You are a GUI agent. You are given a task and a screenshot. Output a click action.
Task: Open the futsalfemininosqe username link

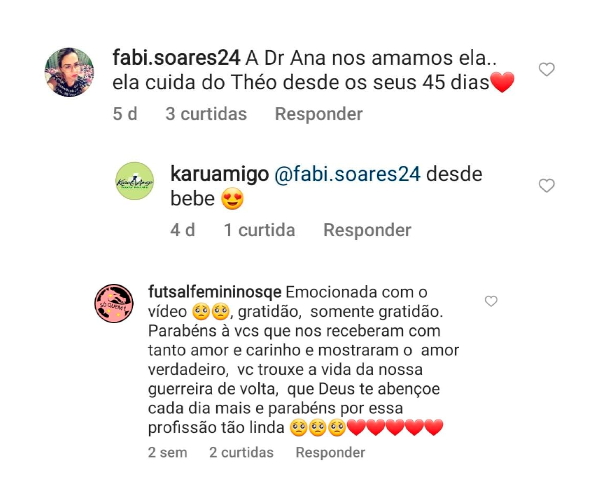215,292
